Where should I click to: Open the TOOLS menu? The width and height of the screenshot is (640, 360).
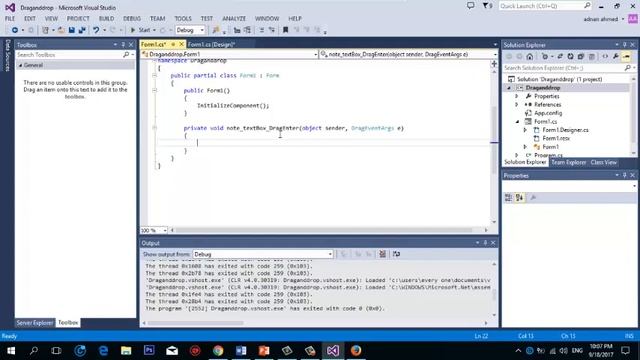point(183,19)
